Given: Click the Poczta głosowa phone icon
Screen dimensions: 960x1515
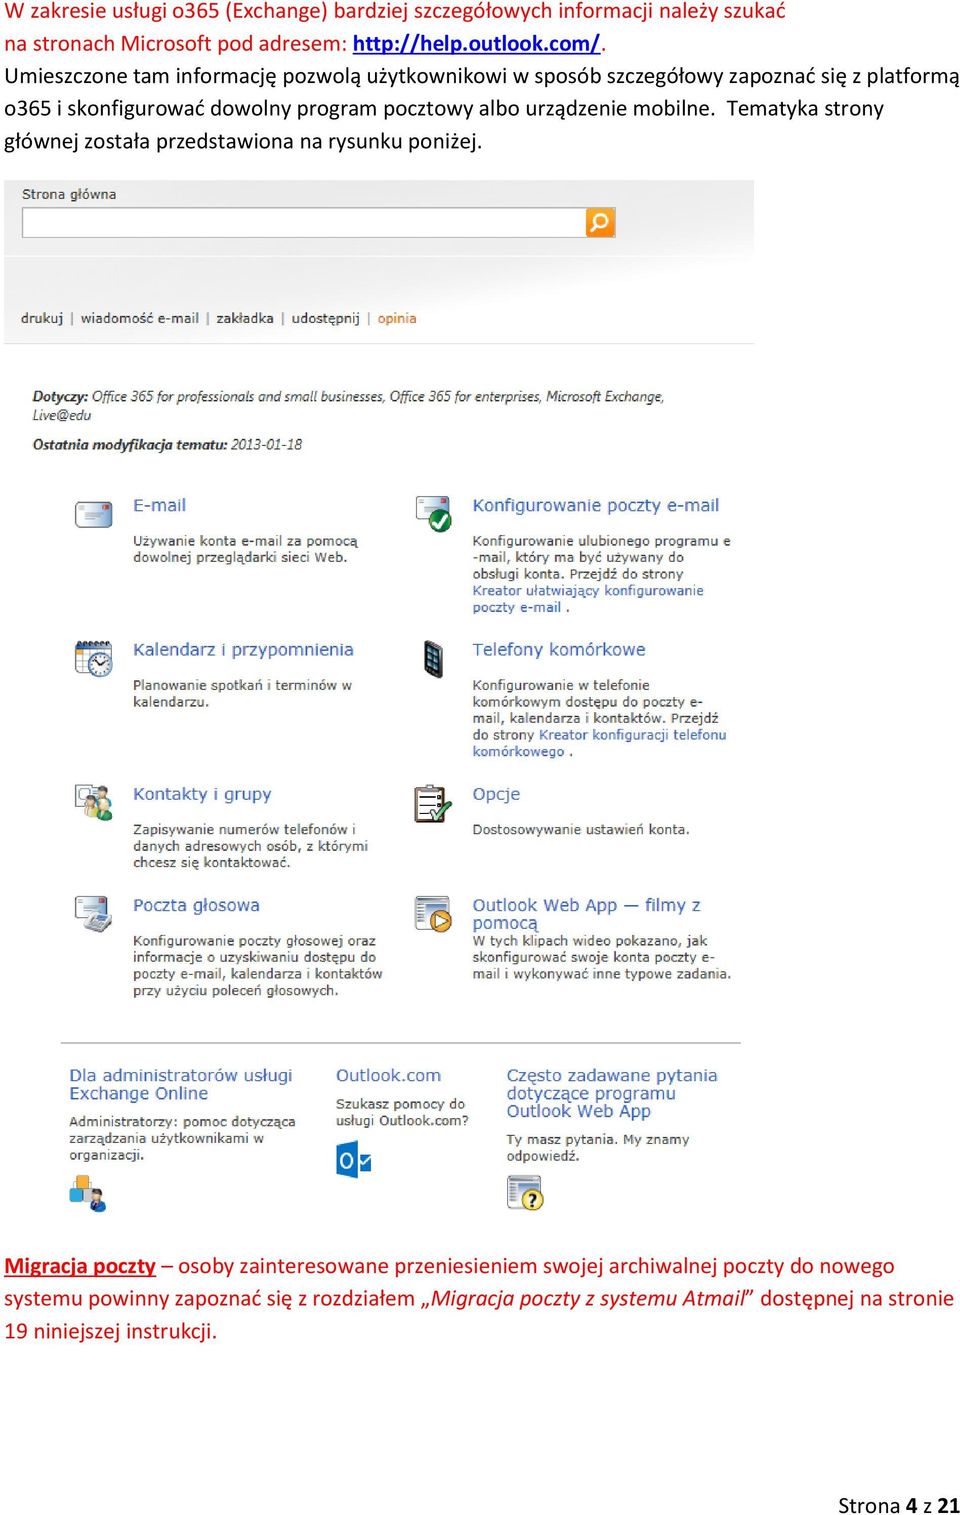Looking at the screenshot, I should (x=94, y=913).
